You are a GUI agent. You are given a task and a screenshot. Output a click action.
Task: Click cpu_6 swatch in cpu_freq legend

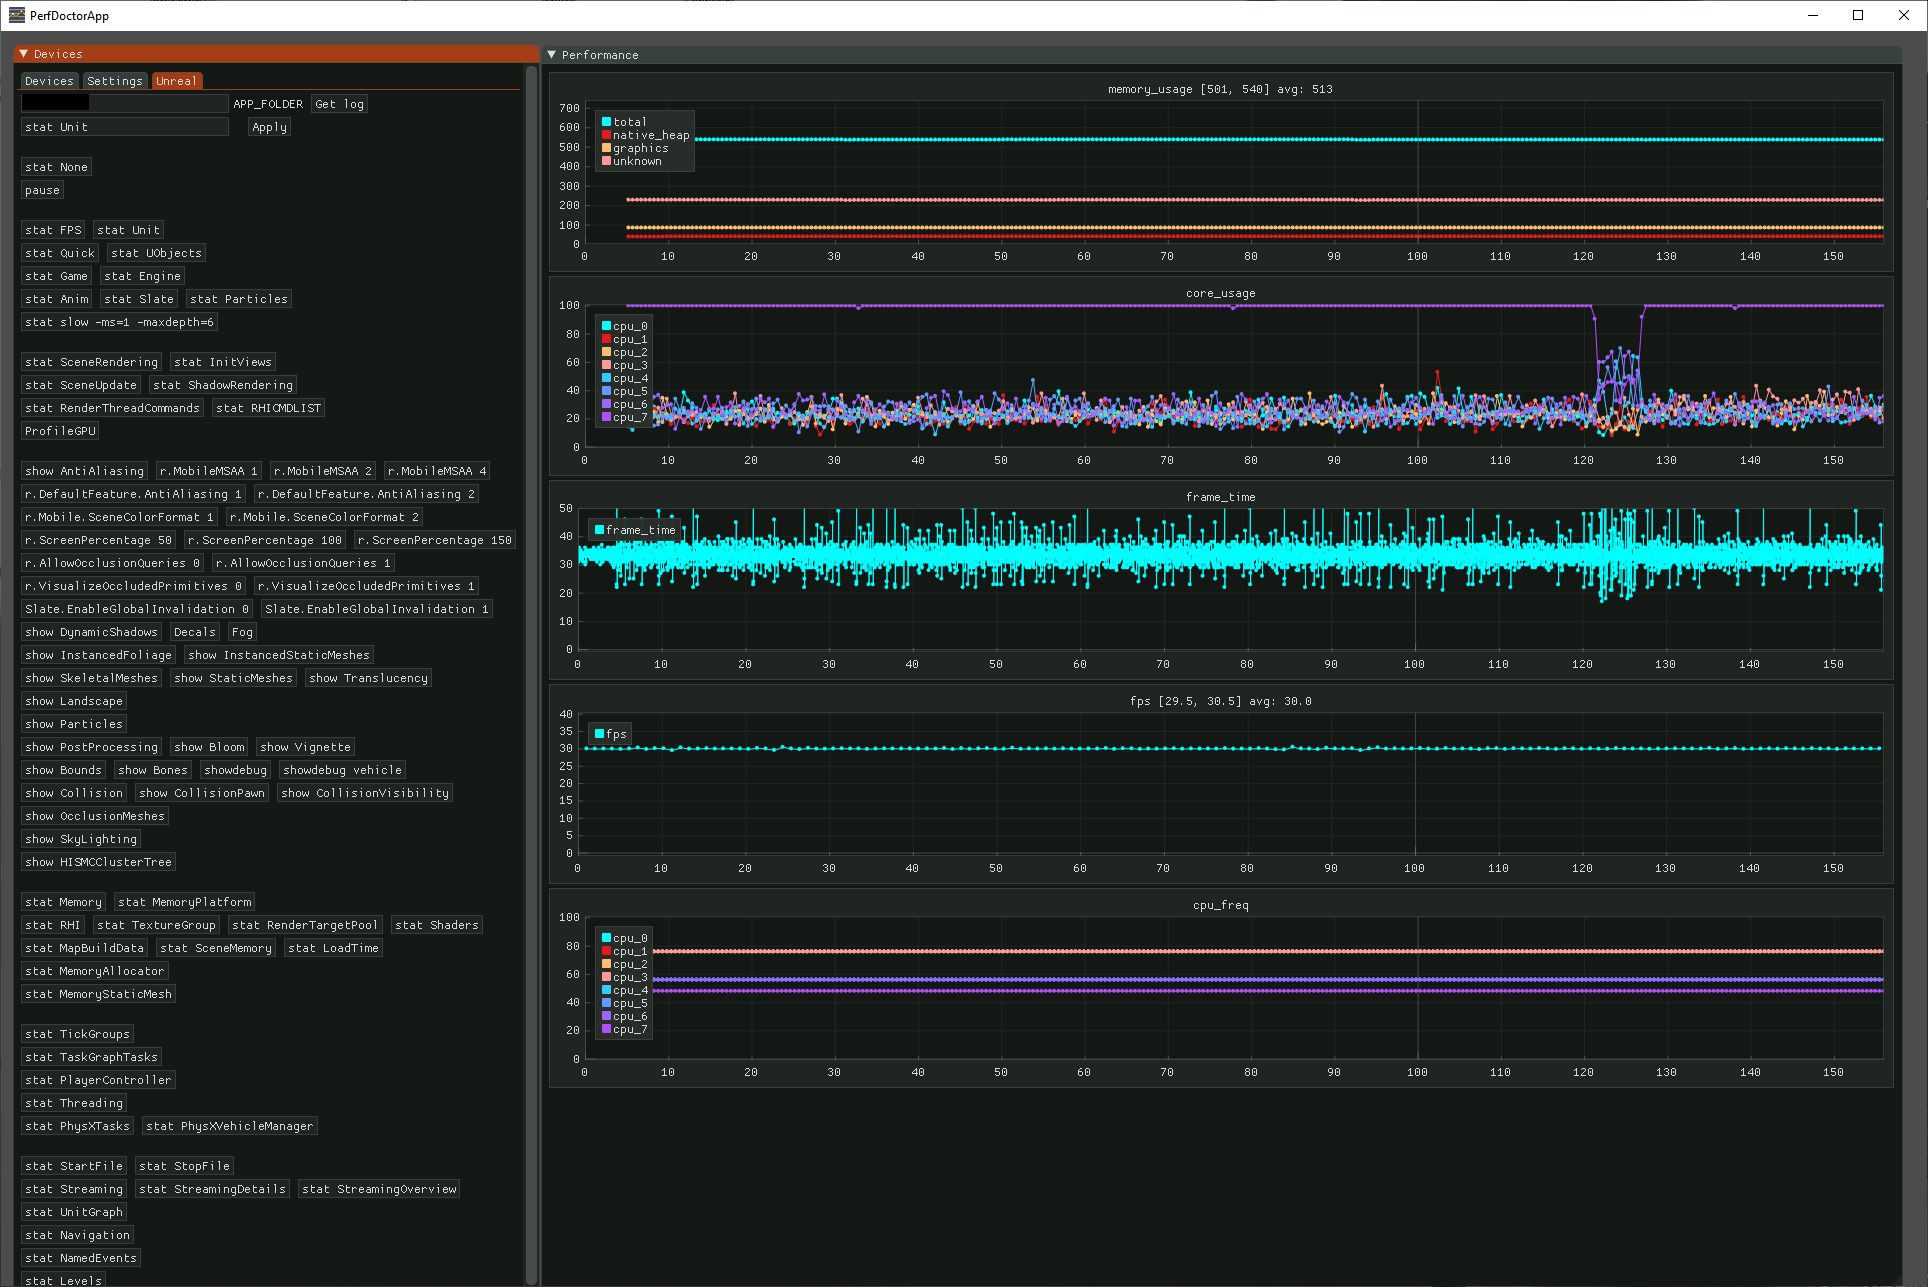pos(606,1016)
